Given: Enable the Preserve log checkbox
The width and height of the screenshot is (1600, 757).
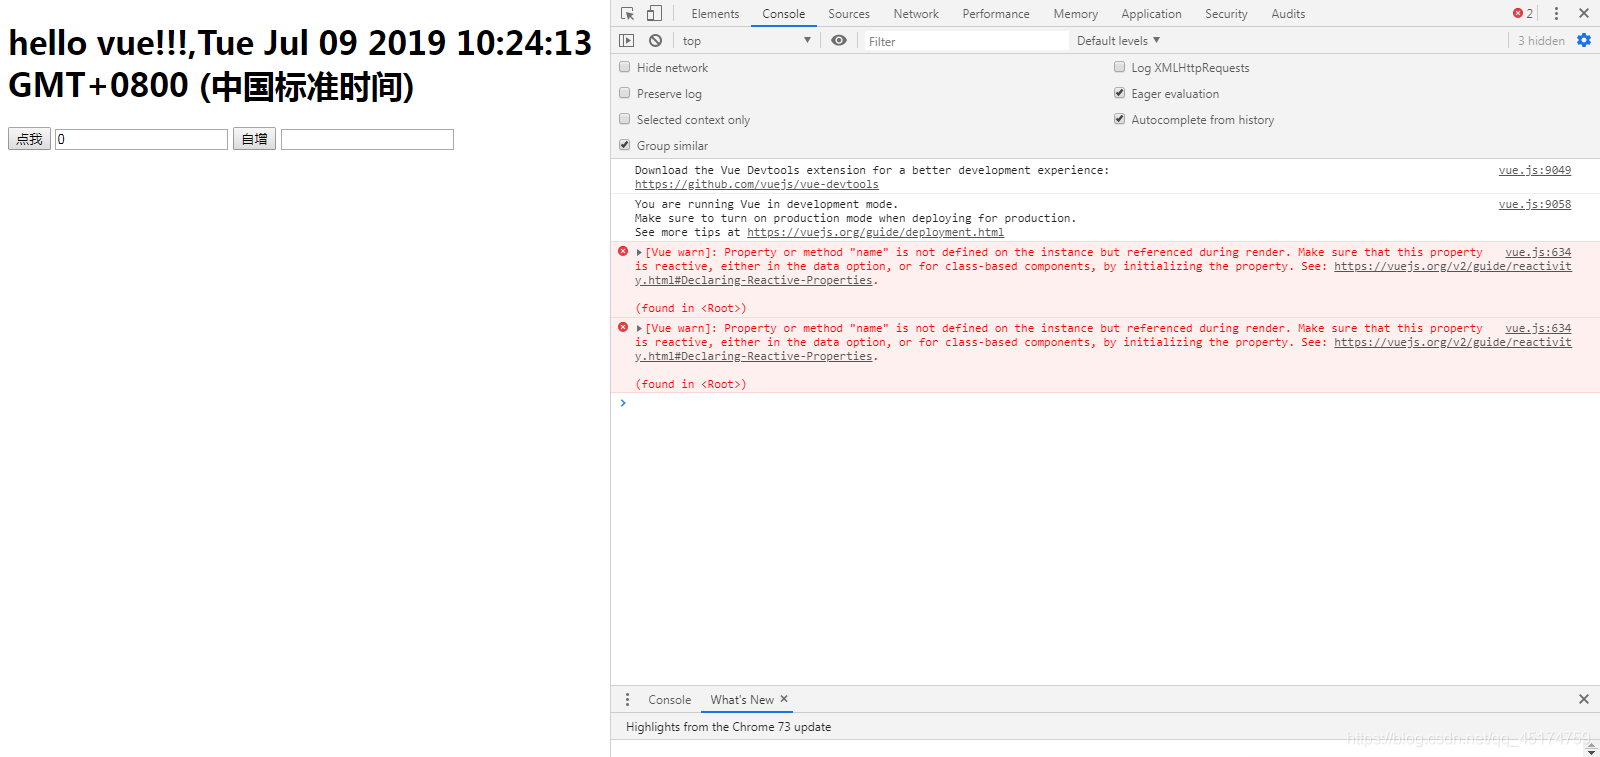Looking at the screenshot, I should [x=625, y=93].
